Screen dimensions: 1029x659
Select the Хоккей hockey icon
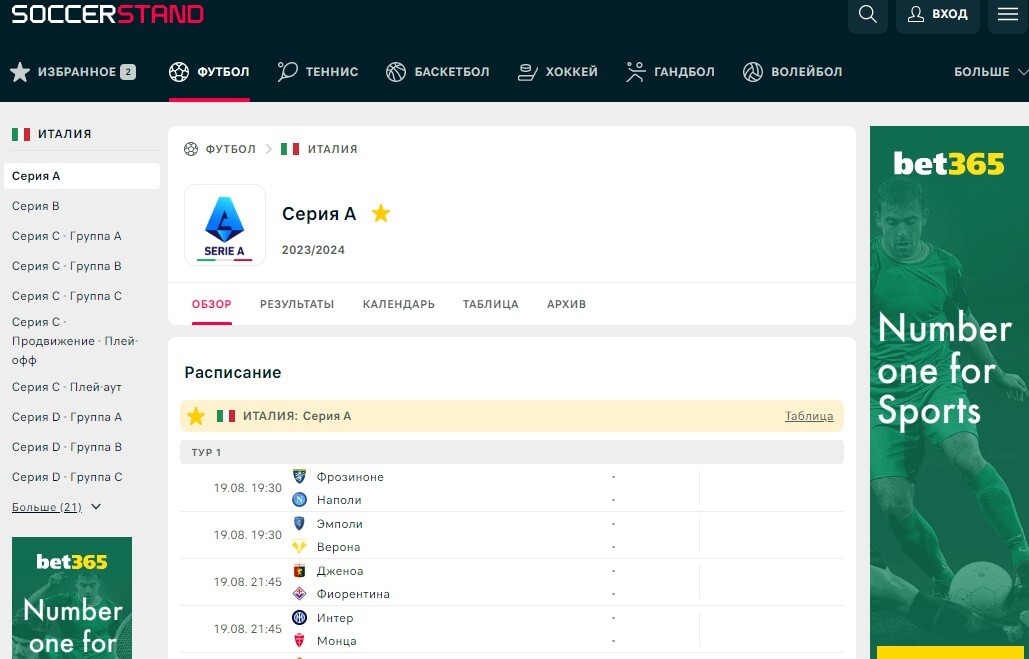pyautogui.click(x=527, y=71)
